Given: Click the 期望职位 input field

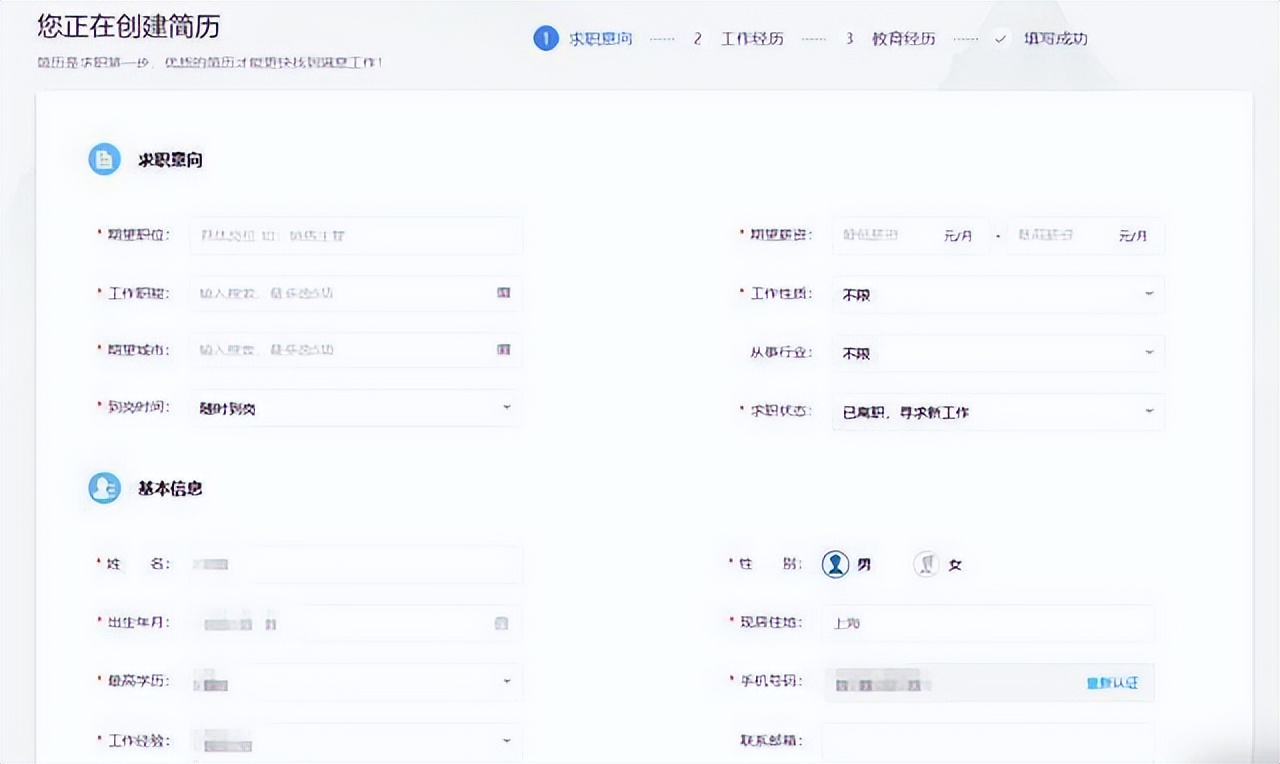Looking at the screenshot, I should 355,235.
